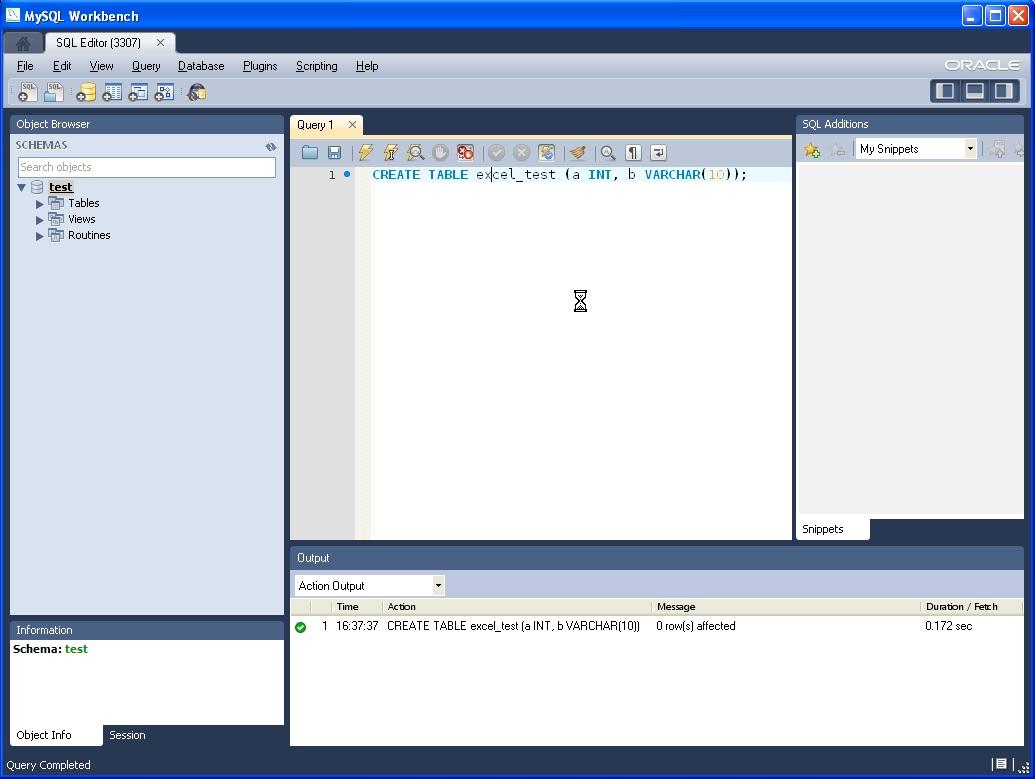Switch to the Session tab
Image resolution: width=1035 pixels, height=779 pixels.
click(x=127, y=735)
